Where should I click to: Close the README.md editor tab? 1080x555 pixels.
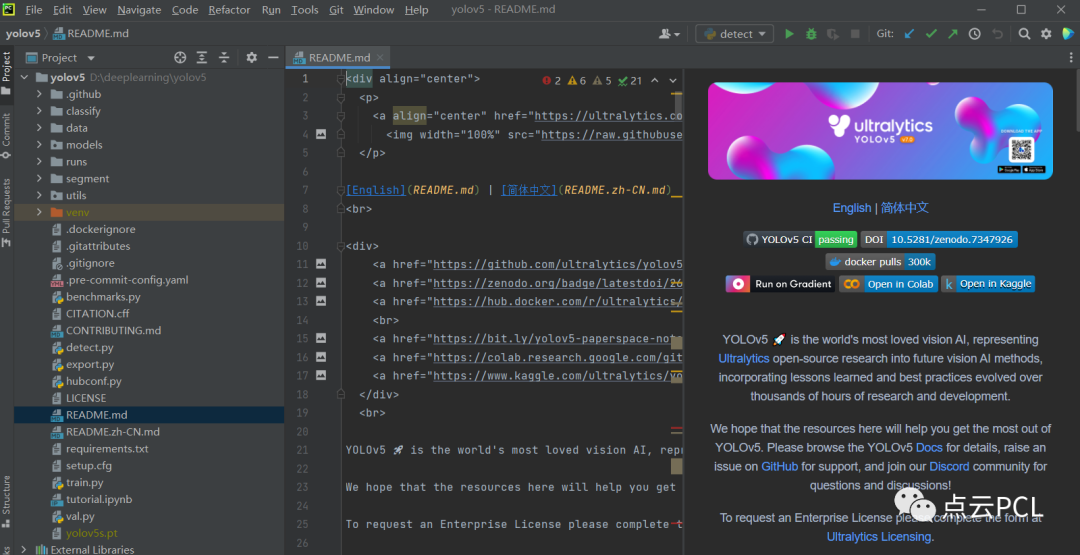(x=380, y=58)
